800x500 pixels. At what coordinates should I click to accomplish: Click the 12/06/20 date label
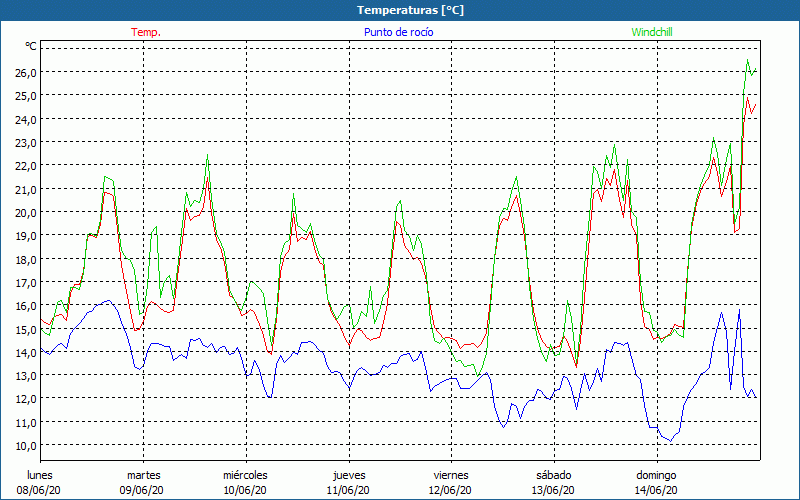[451, 490]
